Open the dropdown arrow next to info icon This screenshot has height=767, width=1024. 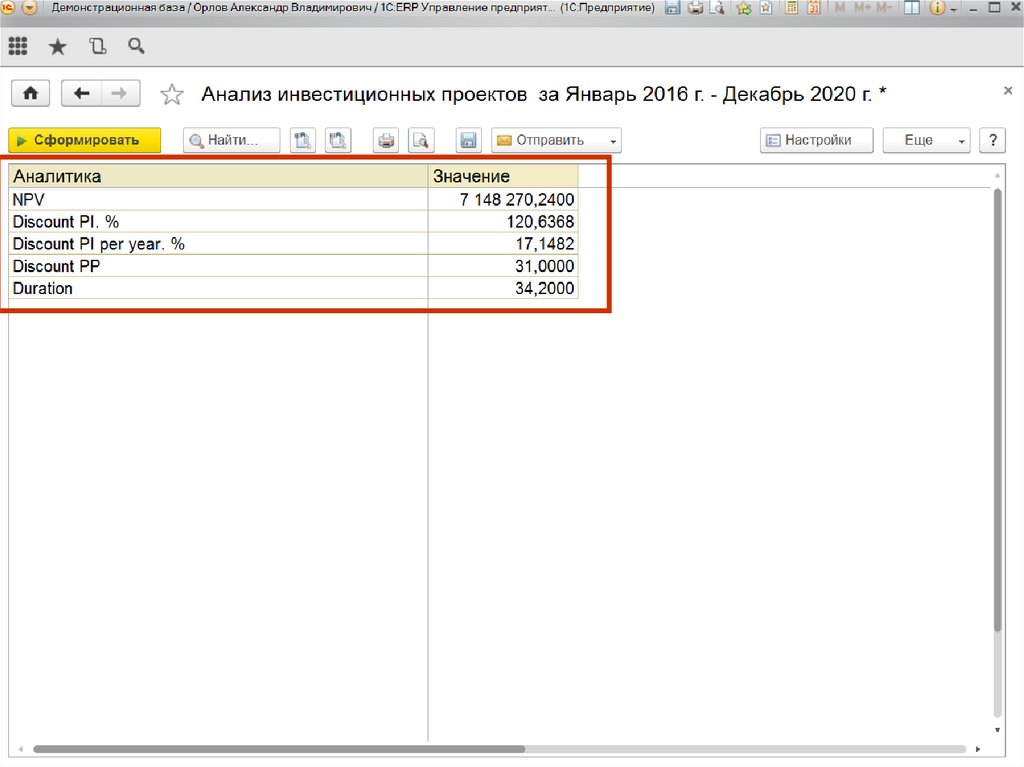[954, 9]
